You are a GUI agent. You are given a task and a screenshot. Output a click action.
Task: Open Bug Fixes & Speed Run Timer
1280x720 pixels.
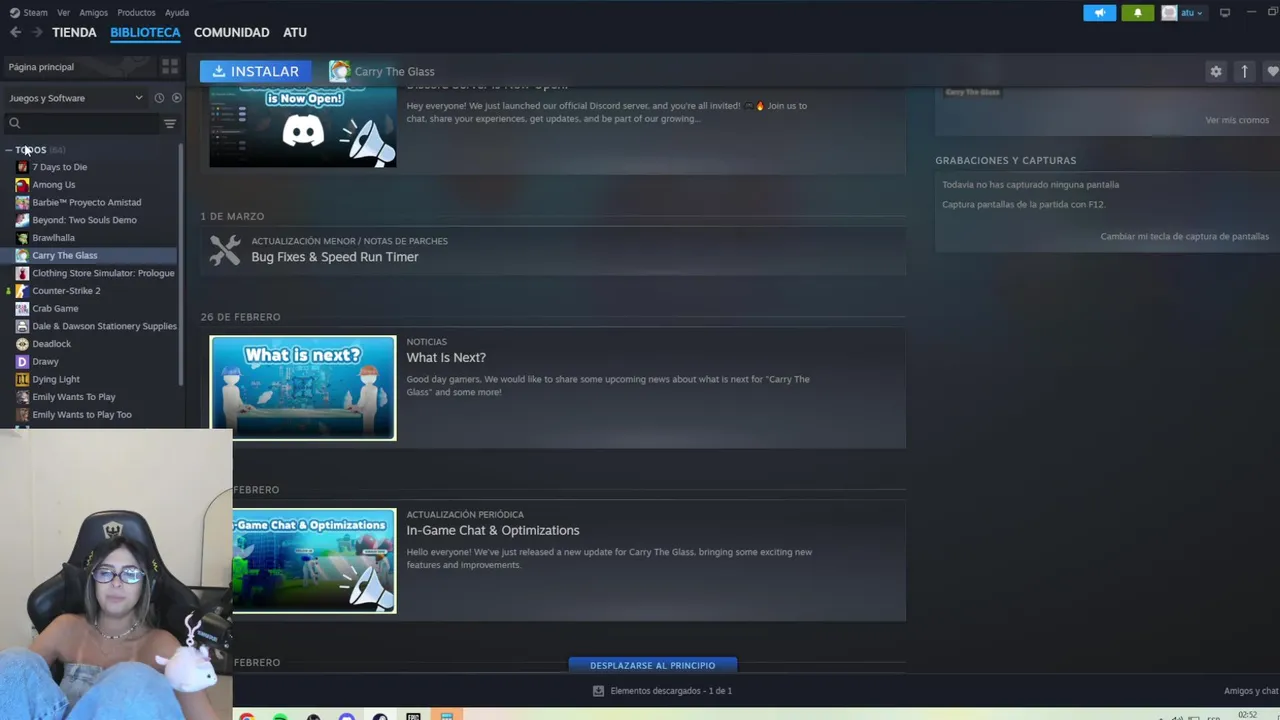pyautogui.click(x=335, y=257)
